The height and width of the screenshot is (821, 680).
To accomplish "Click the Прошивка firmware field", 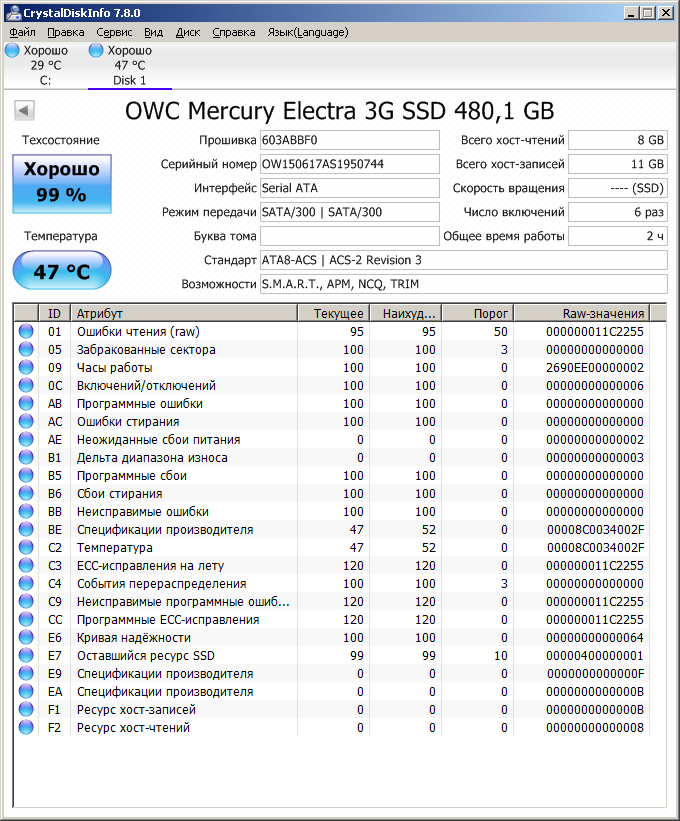I will pyautogui.click(x=349, y=140).
